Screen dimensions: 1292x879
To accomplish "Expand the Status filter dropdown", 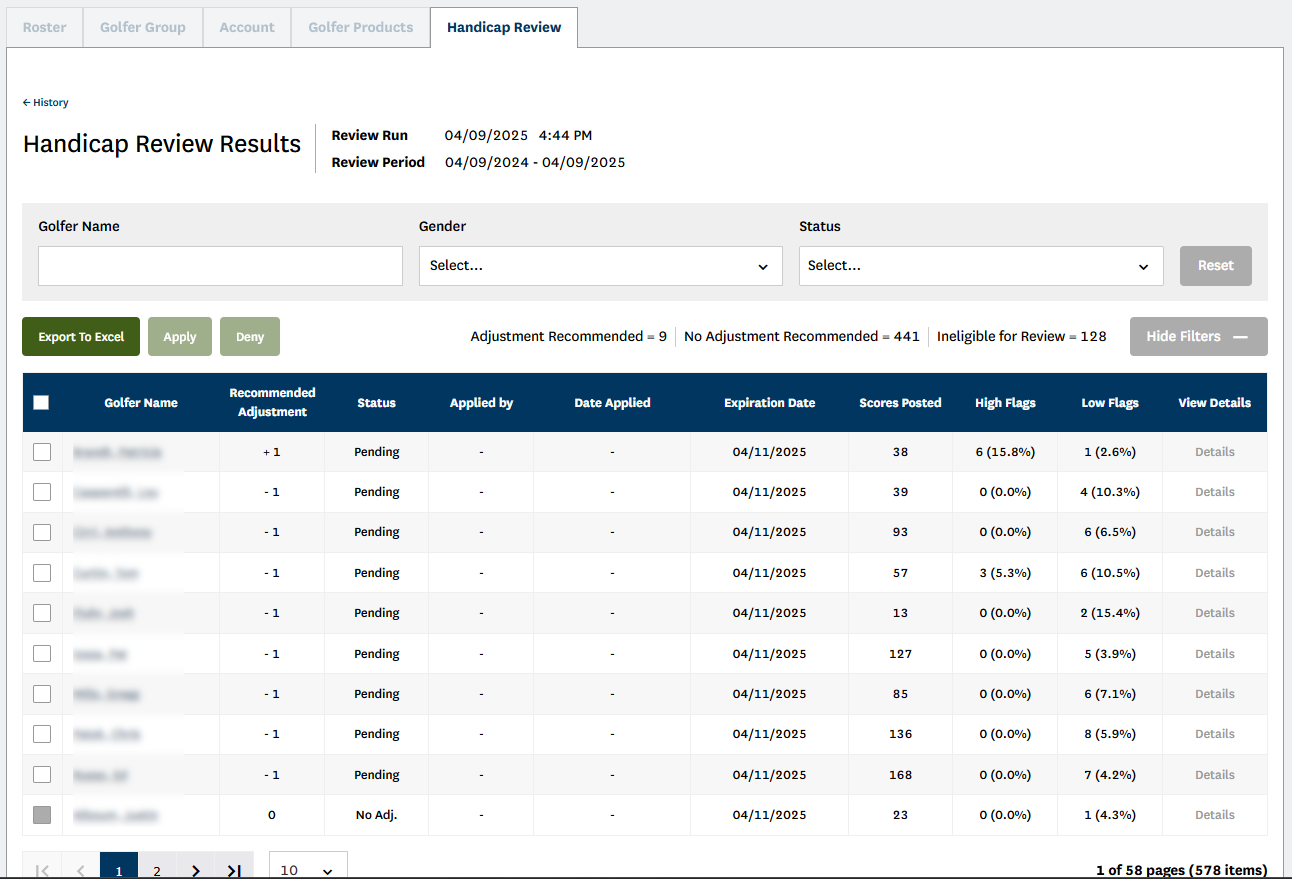I will coord(980,266).
